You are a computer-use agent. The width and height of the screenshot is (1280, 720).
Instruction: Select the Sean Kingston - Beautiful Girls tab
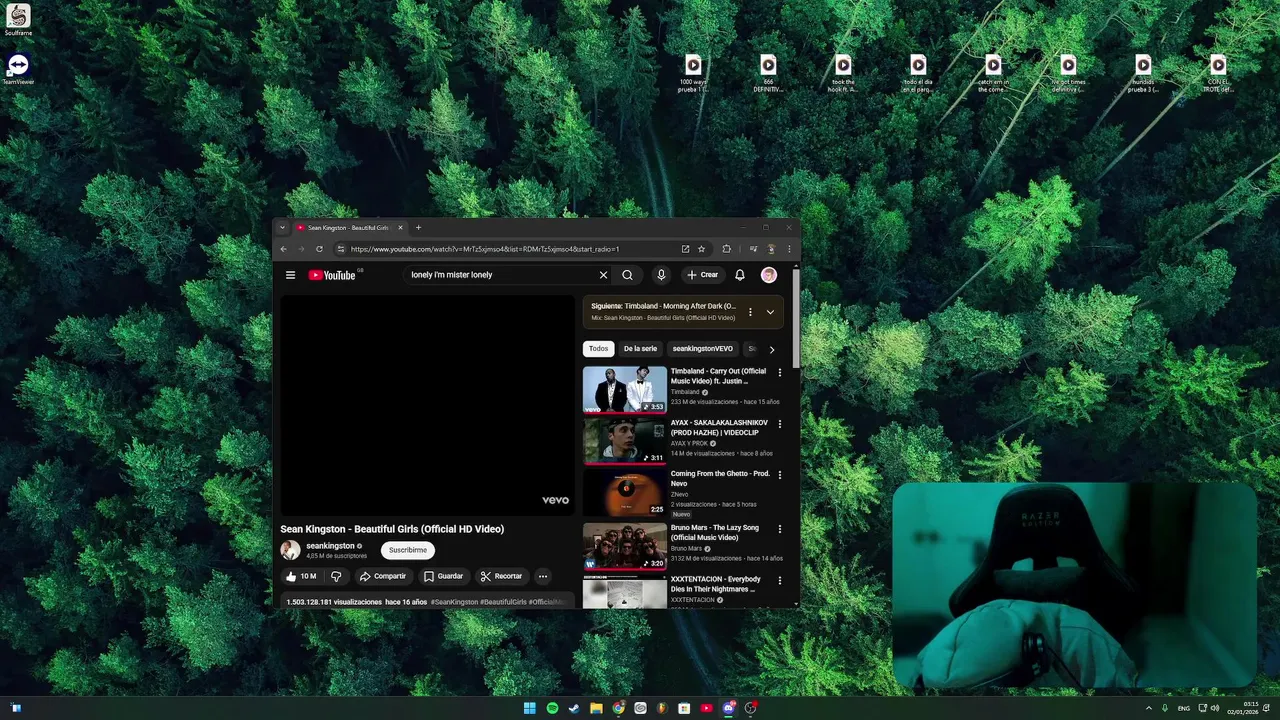click(349, 228)
